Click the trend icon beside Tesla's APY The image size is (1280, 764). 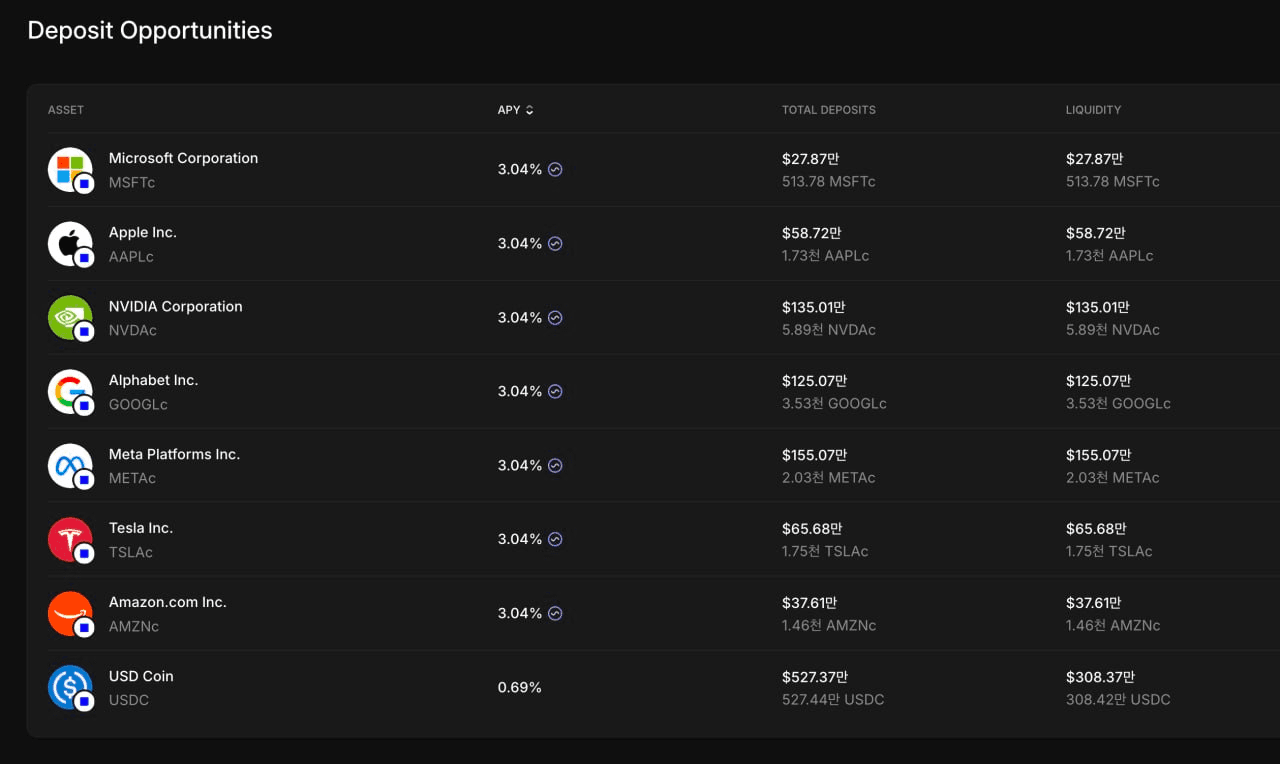tap(555, 539)
